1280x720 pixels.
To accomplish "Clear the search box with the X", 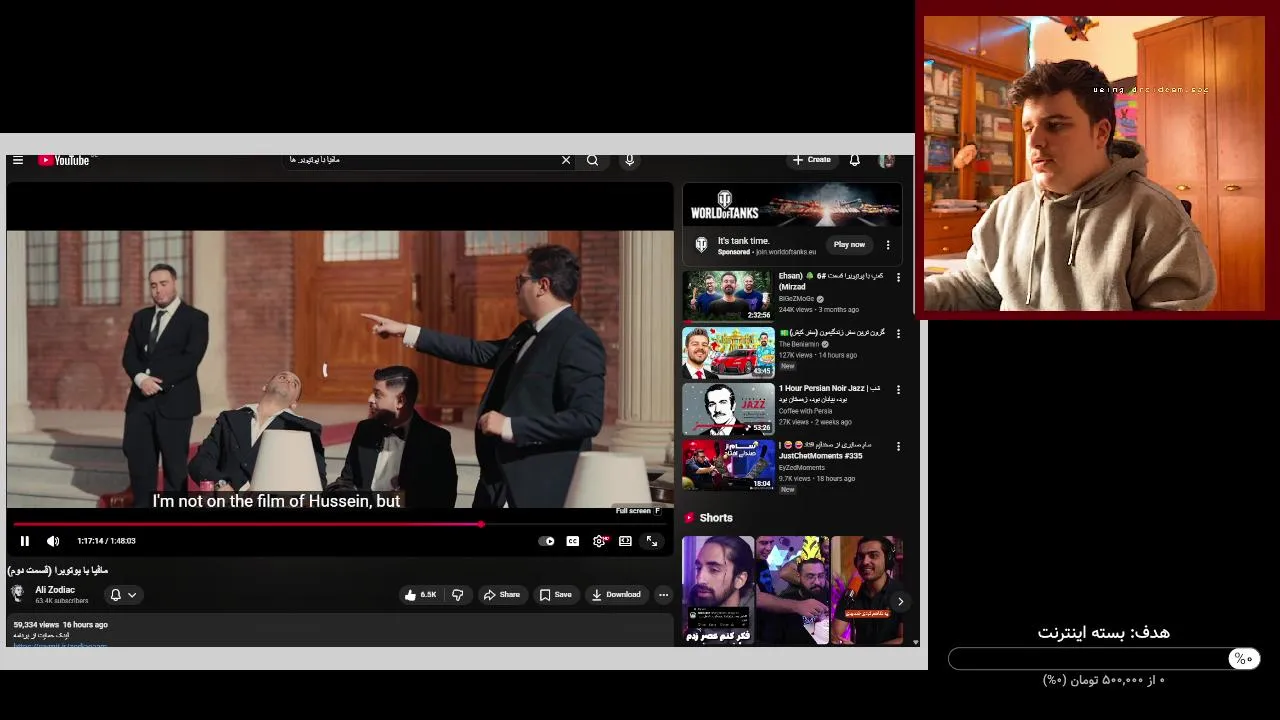I will pyautogui.click(x=566, y=160).
